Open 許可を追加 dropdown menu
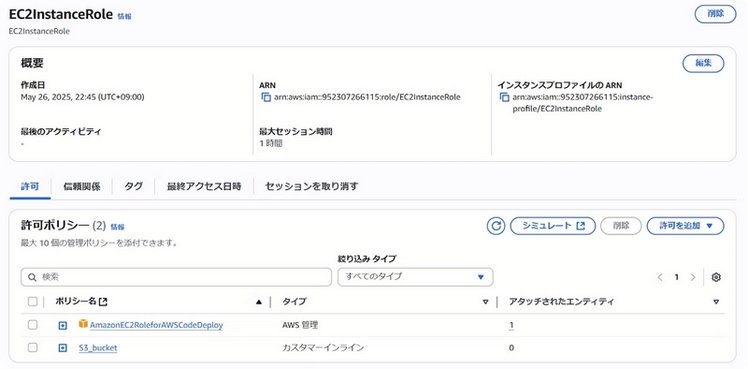748x369 pixels. click(685, 226)
